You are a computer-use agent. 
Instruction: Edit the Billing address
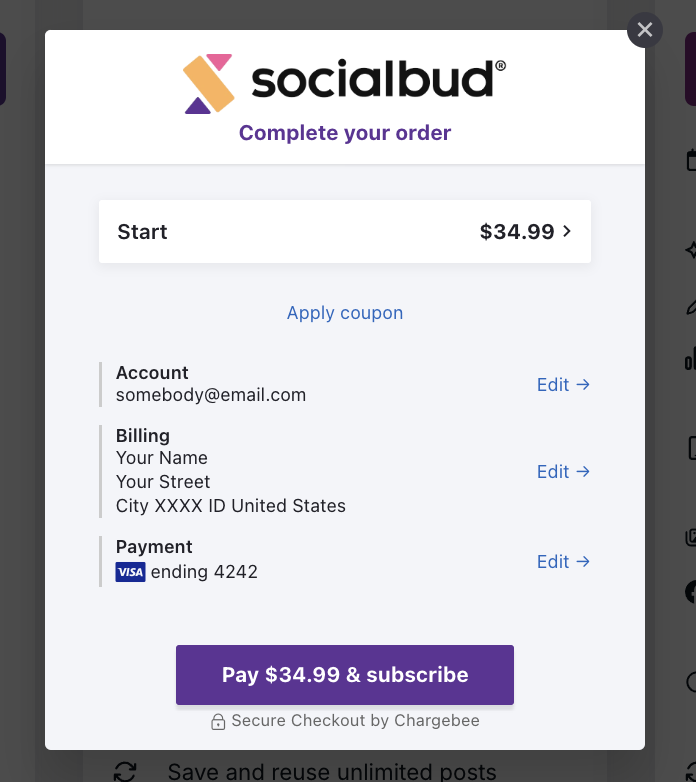point(563,471)
